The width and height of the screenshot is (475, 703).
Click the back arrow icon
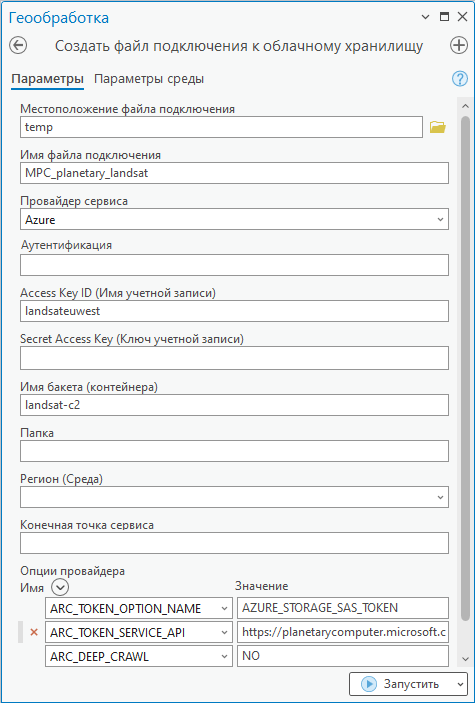[18, 45]
